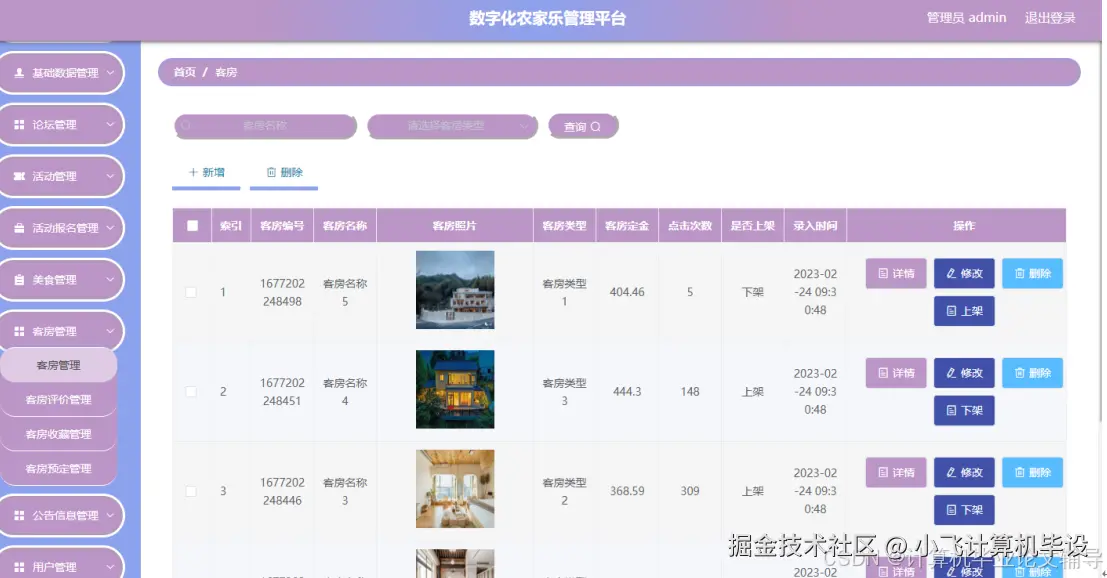
Task: Click the pencil icon in row 1's 修改 button
Action: (951, 273)
